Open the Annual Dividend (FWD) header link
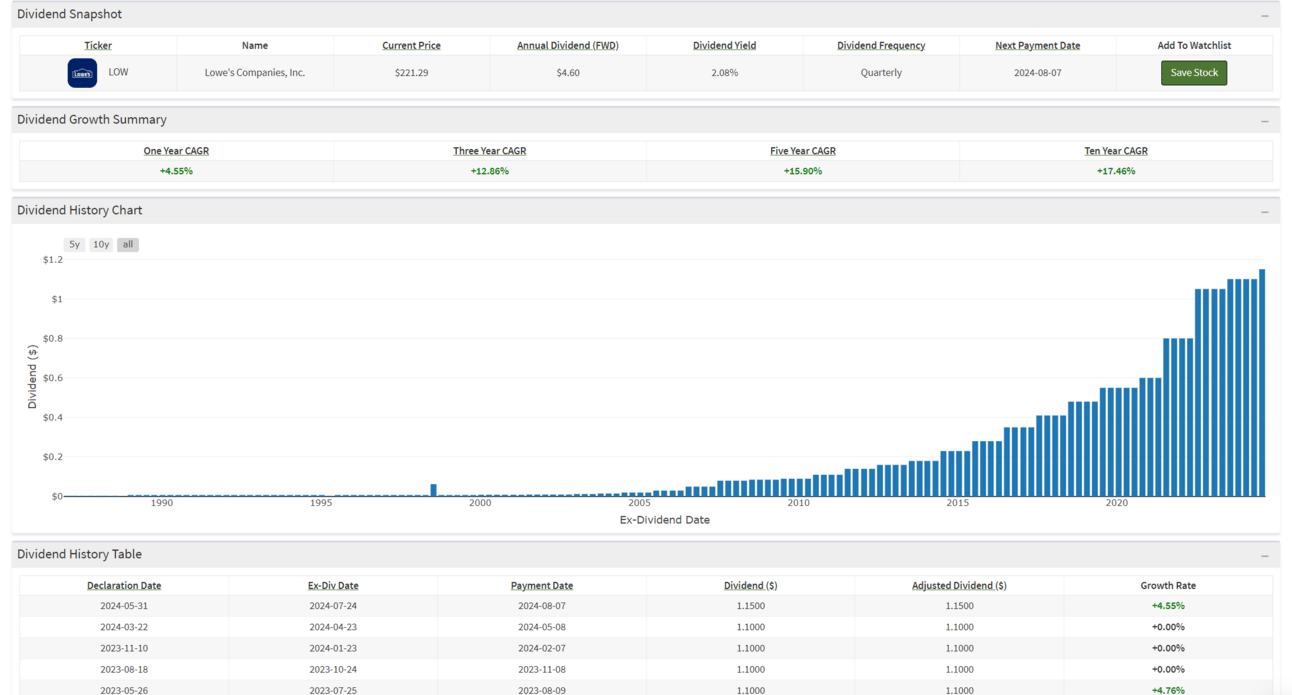 click(567, 46)
